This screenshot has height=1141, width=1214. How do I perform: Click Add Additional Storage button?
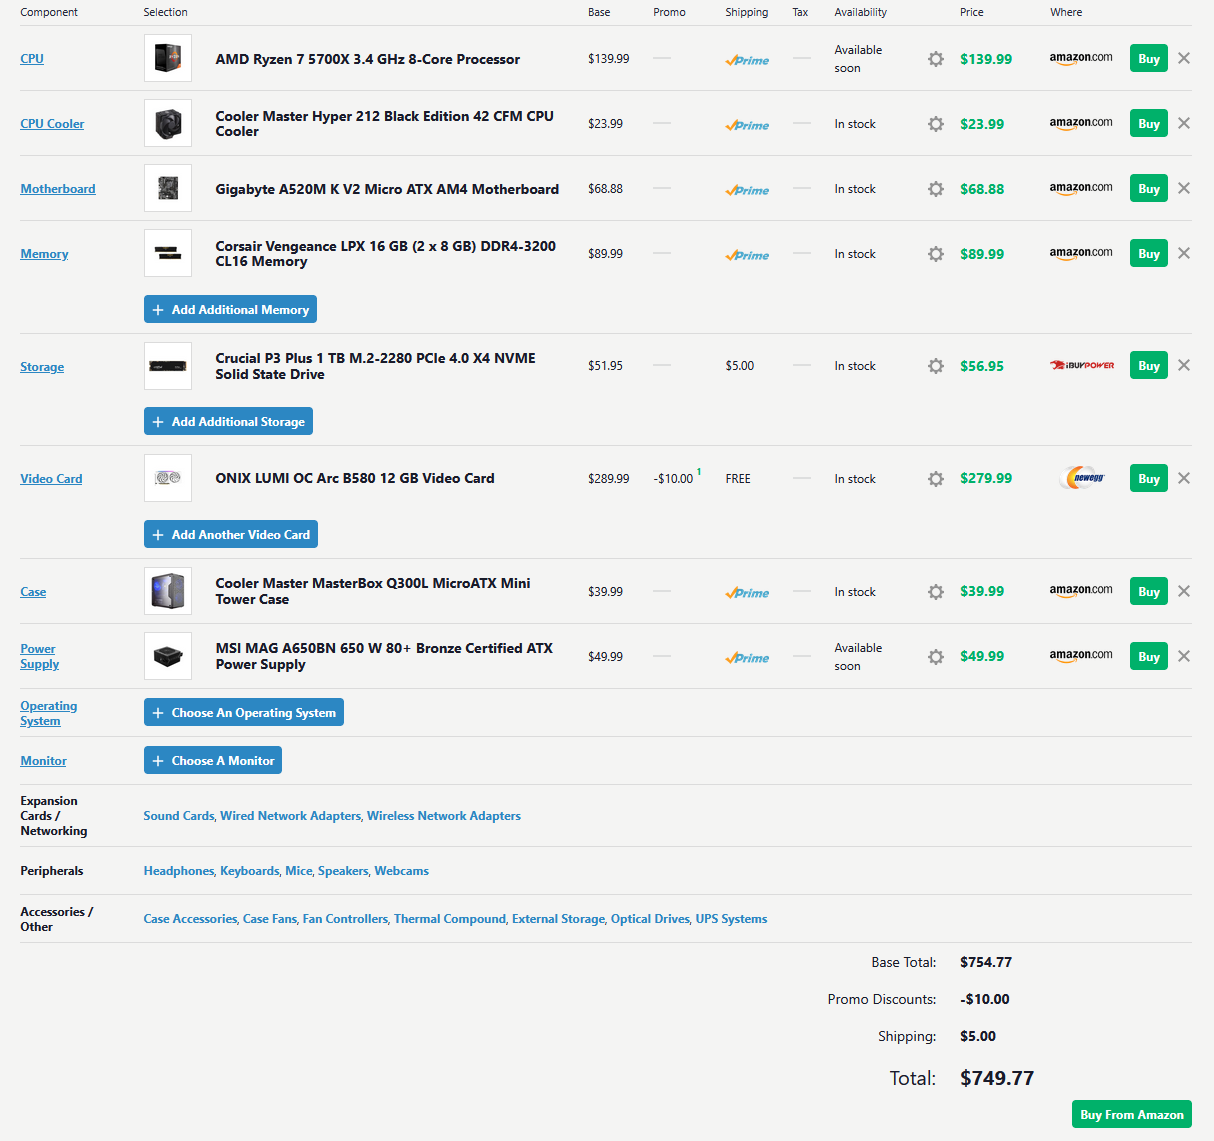(228, 421)
